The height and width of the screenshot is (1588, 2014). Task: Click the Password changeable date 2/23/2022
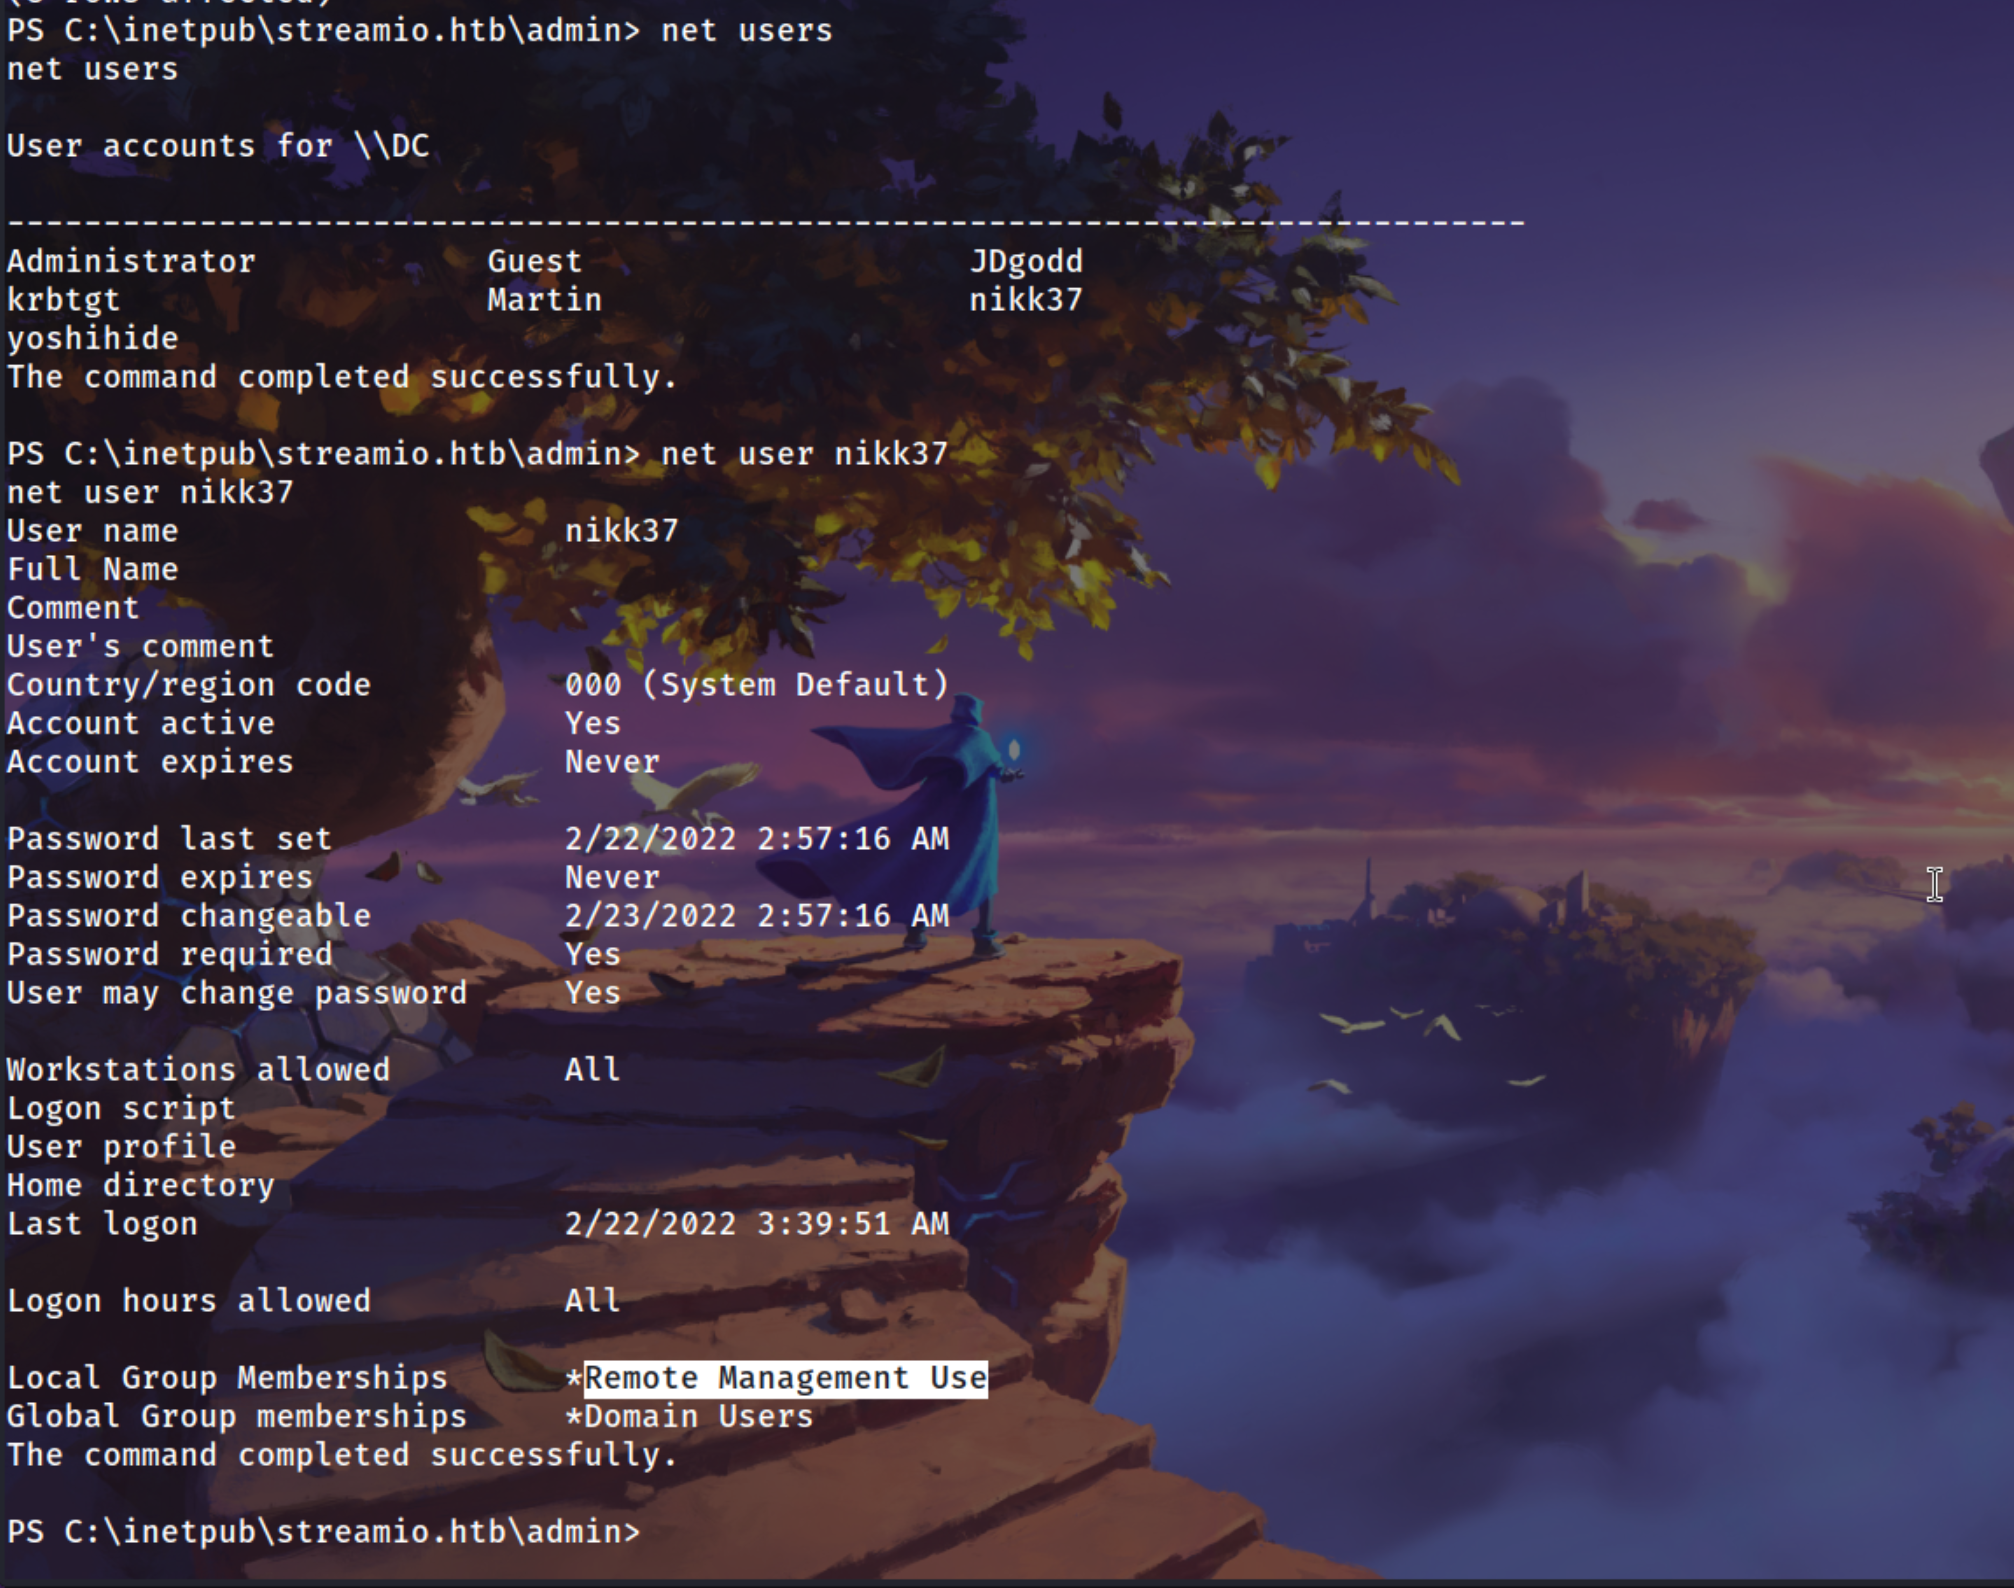[x=757, y=915]
